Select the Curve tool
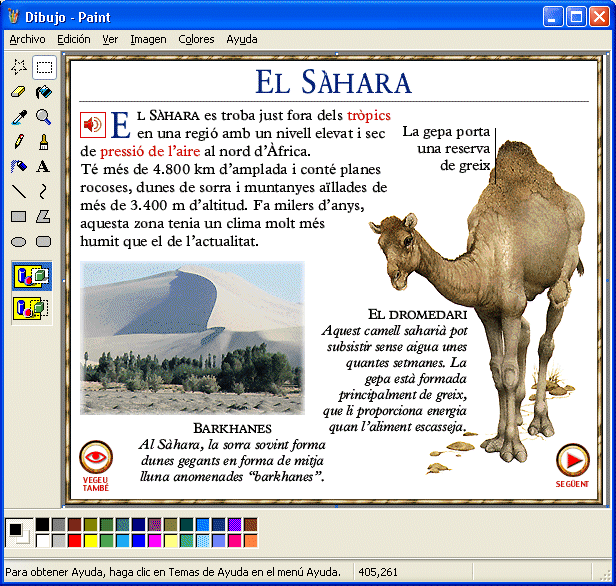Image resolution: width=616 pixels, height=586 pixels. pyautogui.click(x=44, y=192)
